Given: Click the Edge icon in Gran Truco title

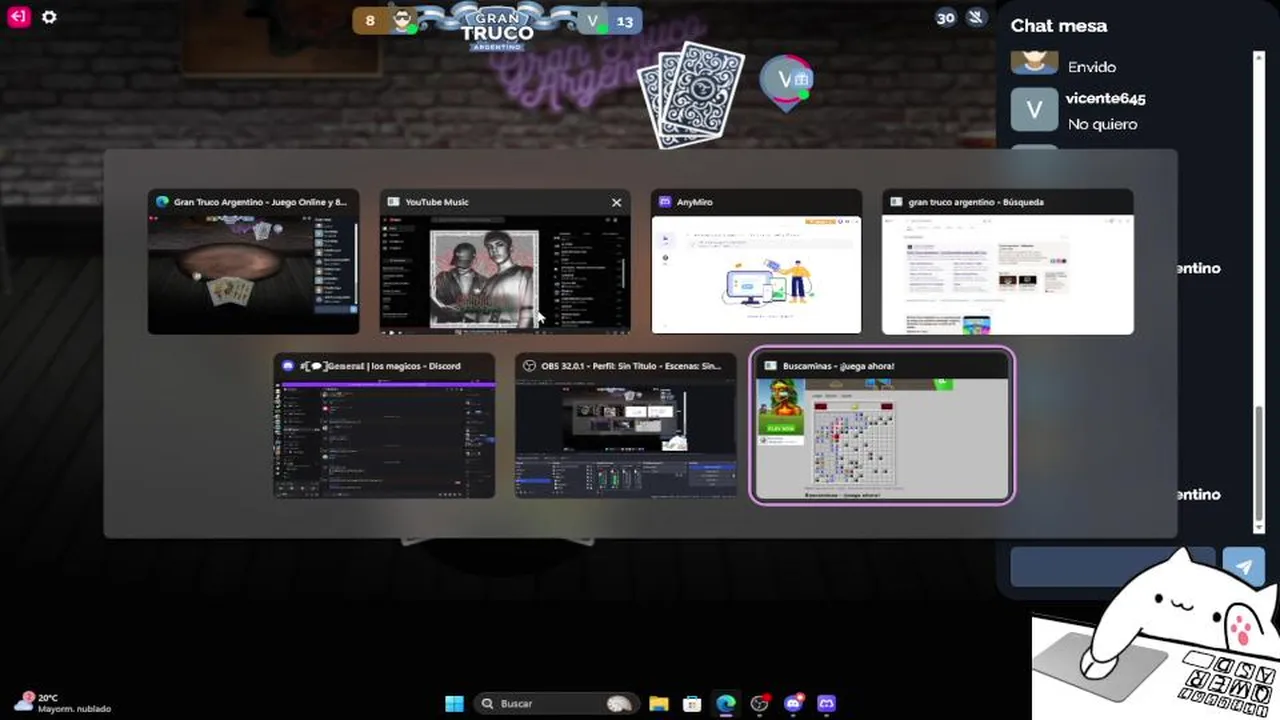Looking at the screenshot, I should pyautogui.click(x=162, y=202).
